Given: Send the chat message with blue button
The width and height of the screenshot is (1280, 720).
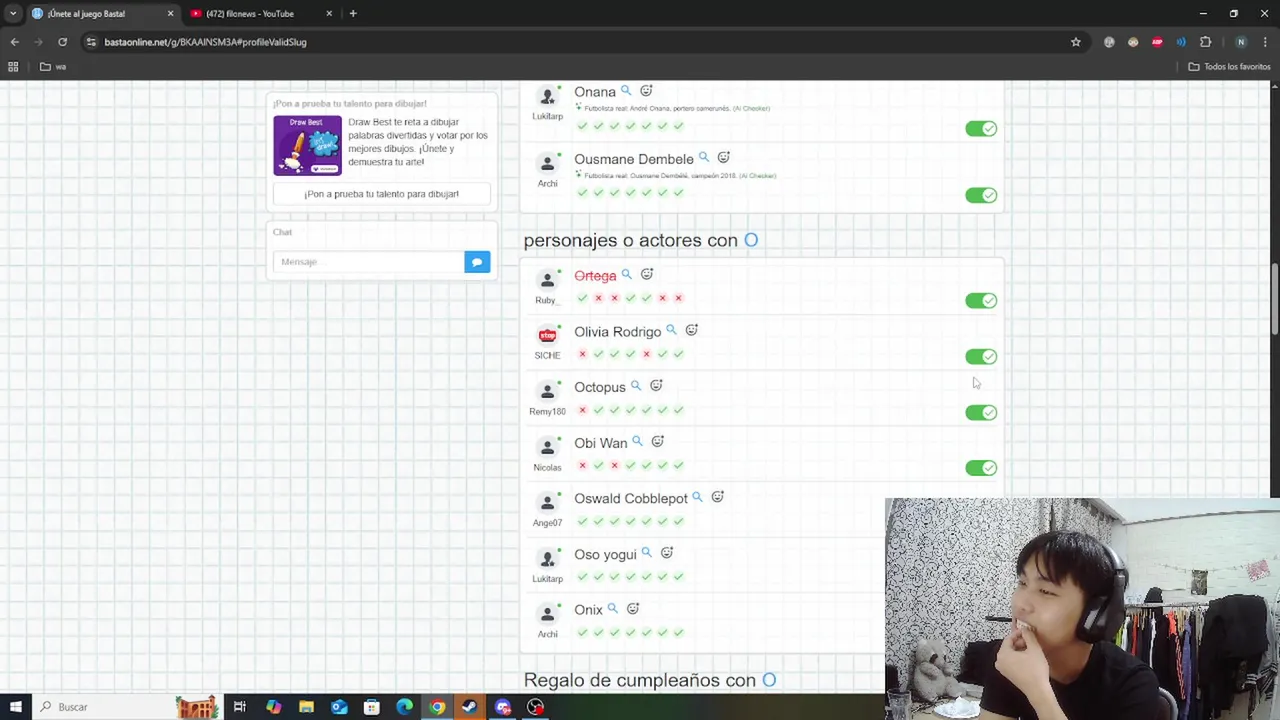Looking at the screenshot, I should coord(477,262).
